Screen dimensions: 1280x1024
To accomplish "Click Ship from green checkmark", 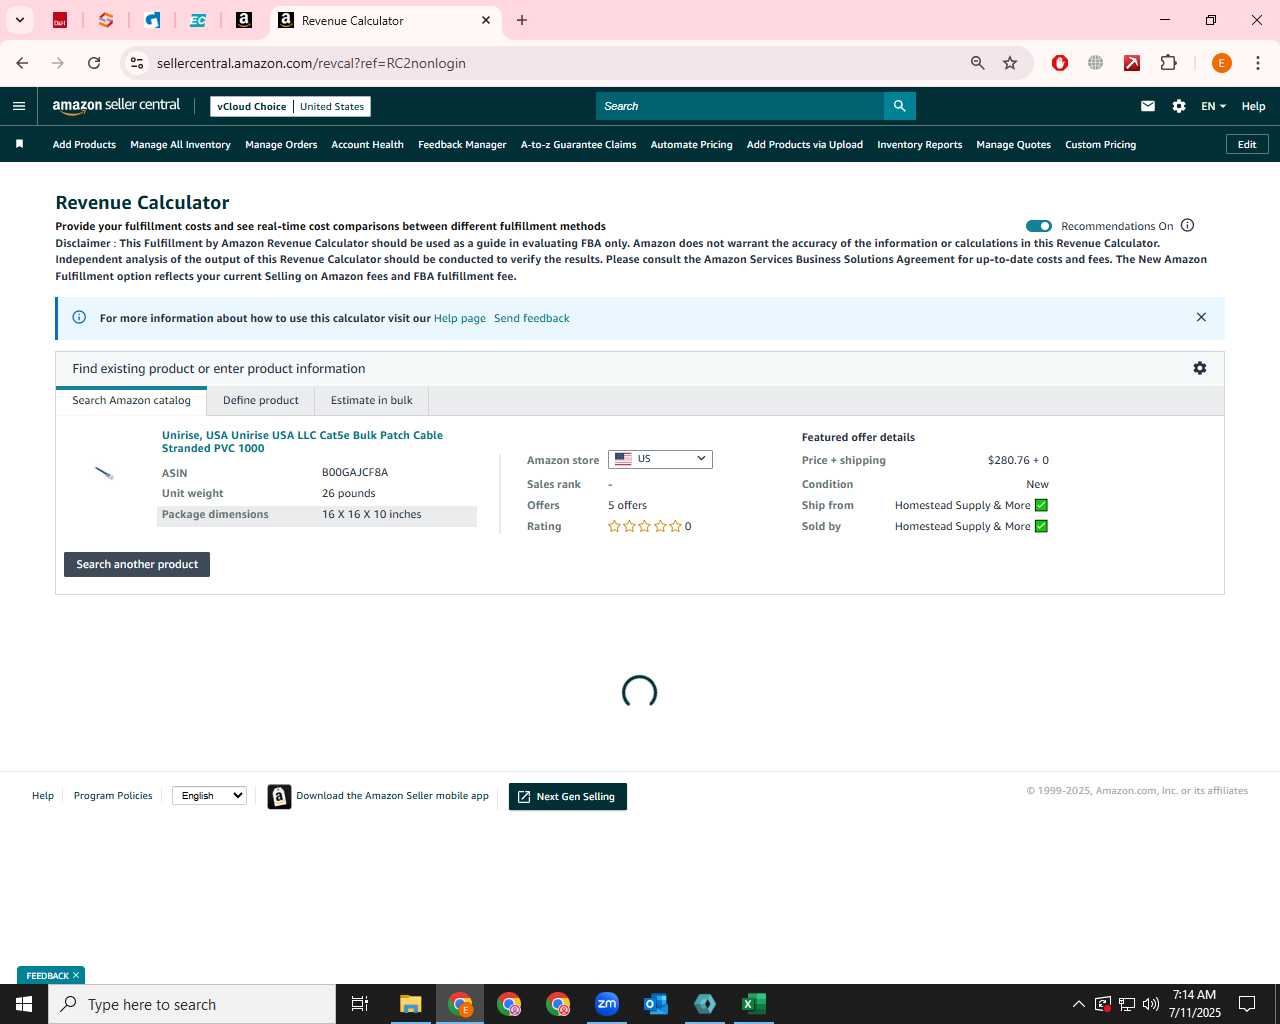I will click(1041, 505).
